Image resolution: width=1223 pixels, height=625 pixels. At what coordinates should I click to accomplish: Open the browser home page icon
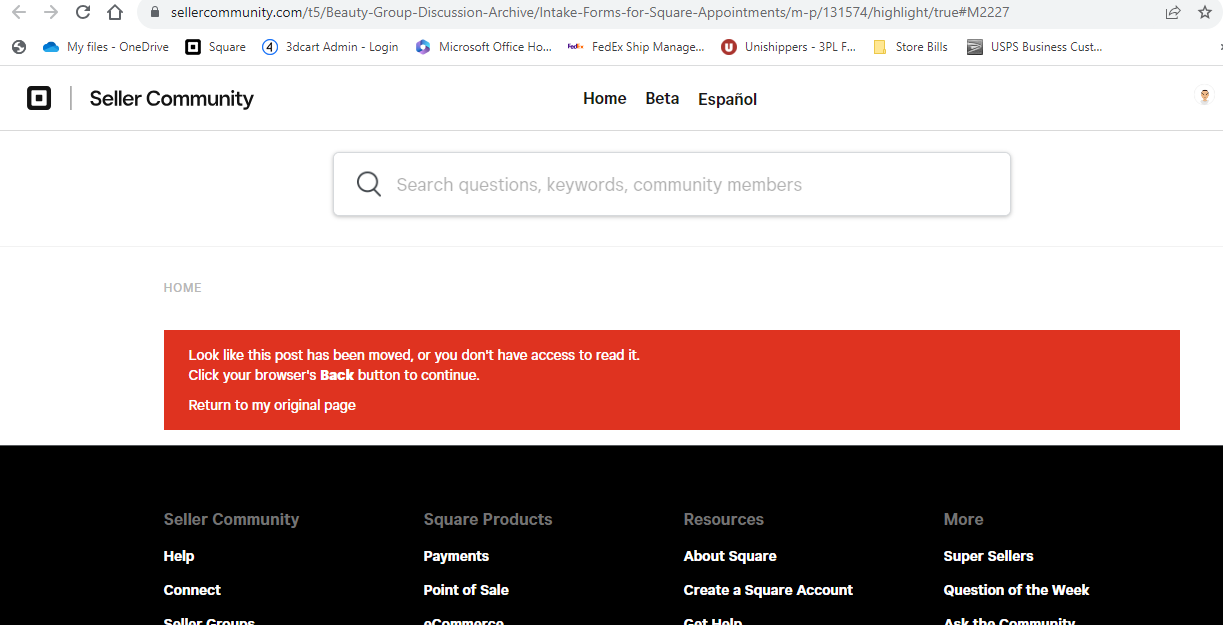pos(114,14)
